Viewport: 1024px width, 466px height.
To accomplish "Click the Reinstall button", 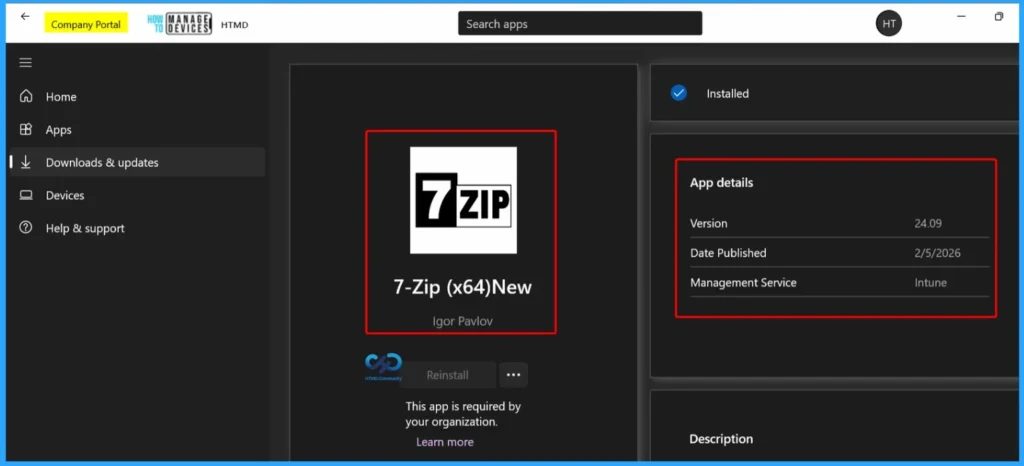I will click(447, 375).
